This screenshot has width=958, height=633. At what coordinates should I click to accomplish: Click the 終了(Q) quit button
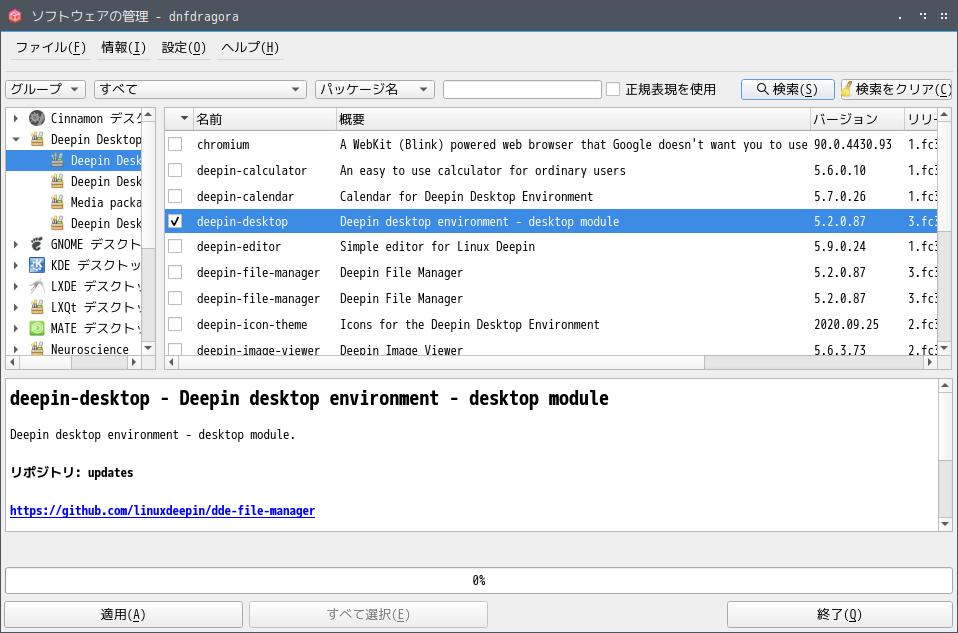coord(839,614)
